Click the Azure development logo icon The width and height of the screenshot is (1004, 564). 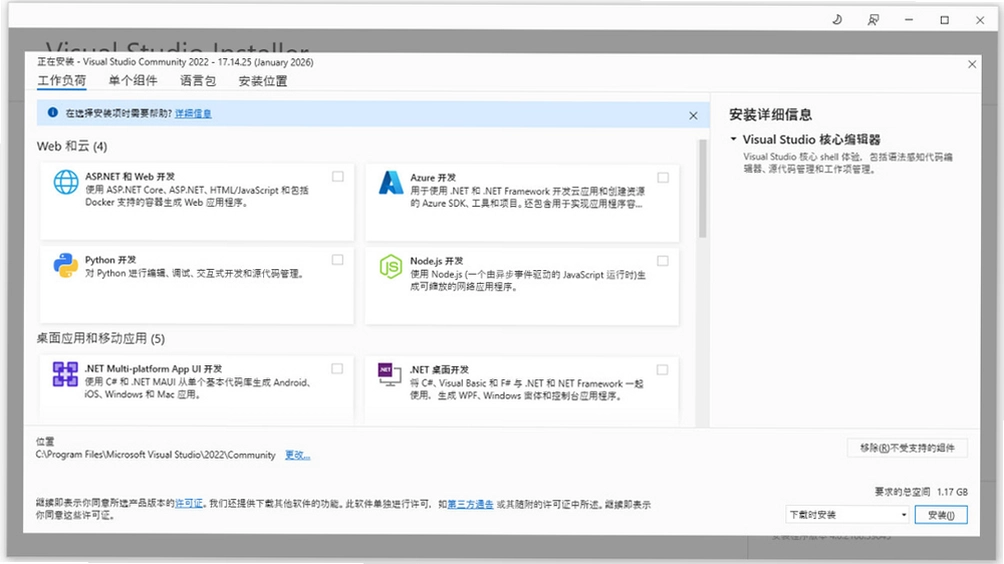(391, 182)
